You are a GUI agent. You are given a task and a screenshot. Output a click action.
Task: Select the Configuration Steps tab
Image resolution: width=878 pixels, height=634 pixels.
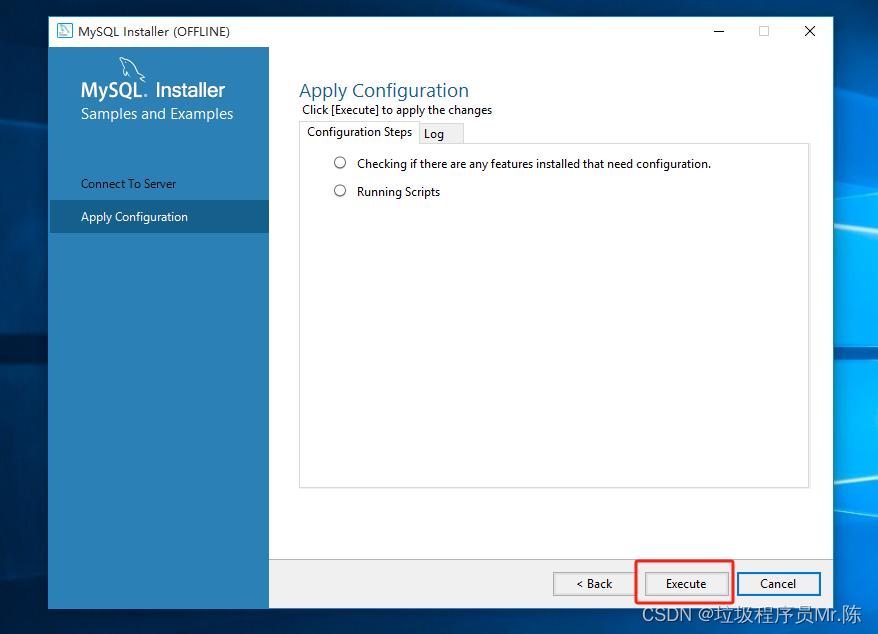tap(359, 132)
